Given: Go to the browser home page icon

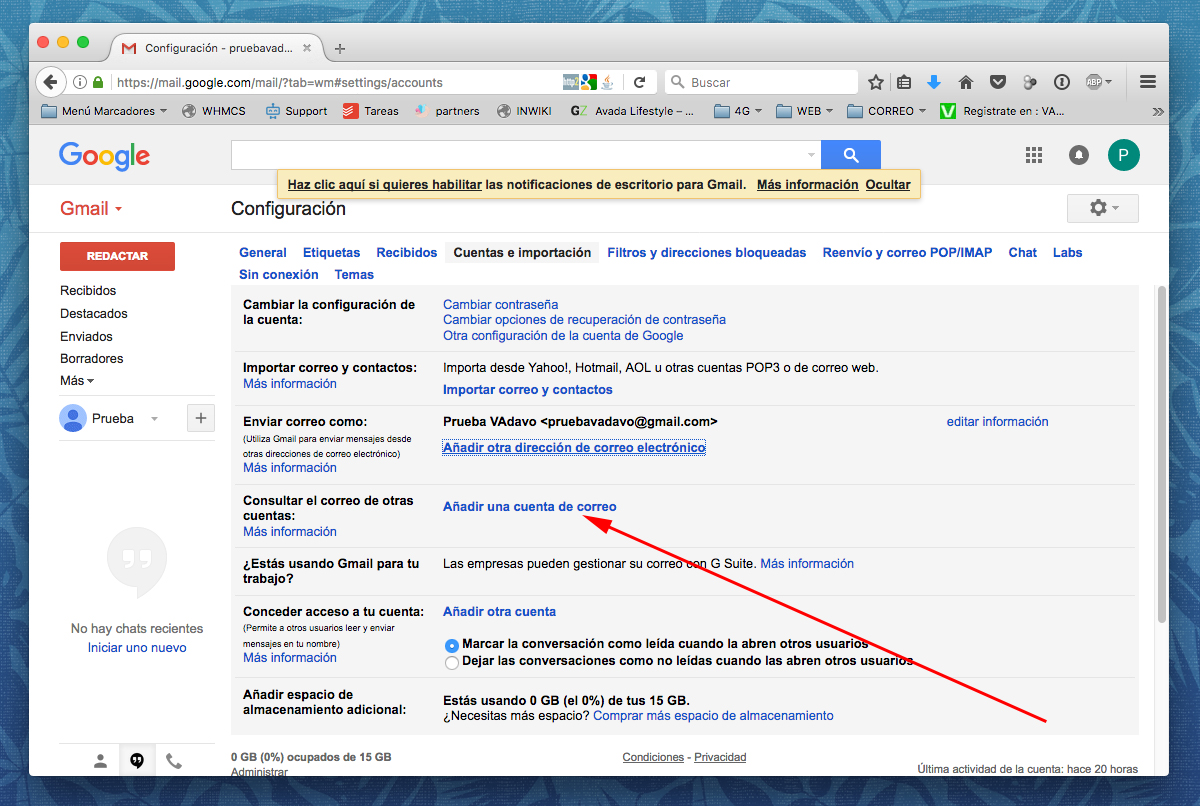Looking at the screenshot, I should click(966, 82).
